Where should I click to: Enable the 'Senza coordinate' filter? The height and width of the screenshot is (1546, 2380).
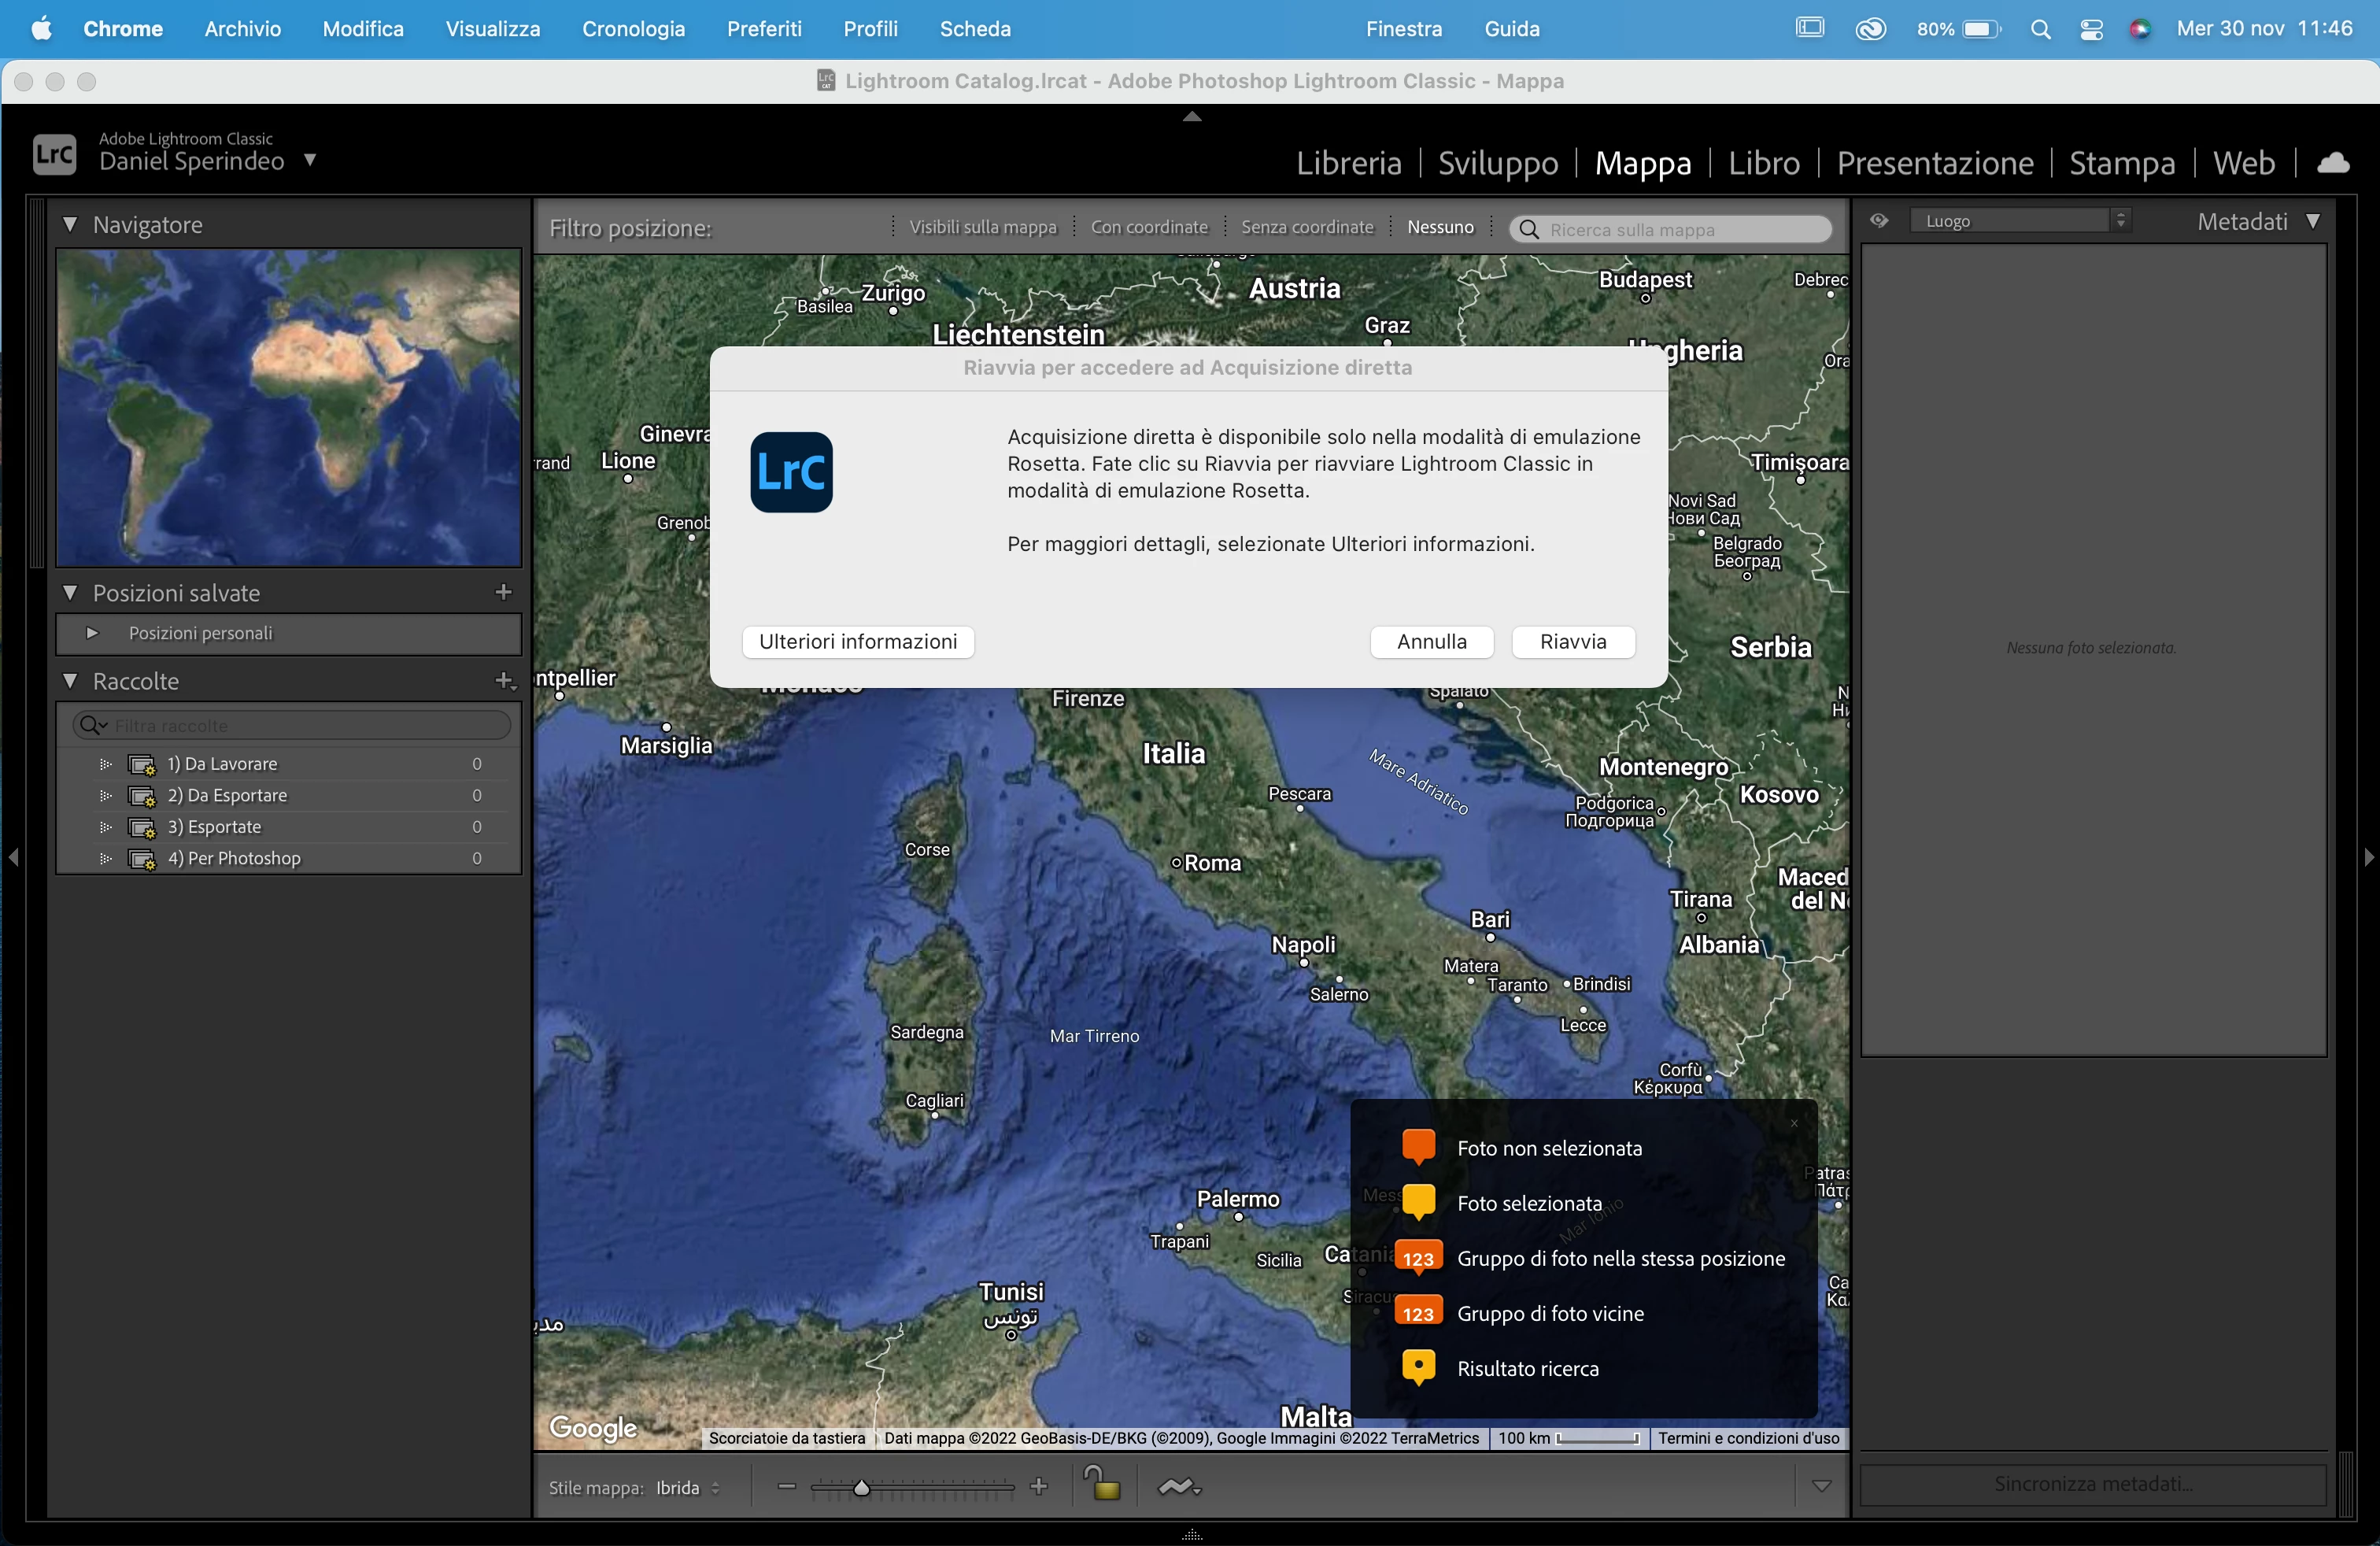(1307, 228)
